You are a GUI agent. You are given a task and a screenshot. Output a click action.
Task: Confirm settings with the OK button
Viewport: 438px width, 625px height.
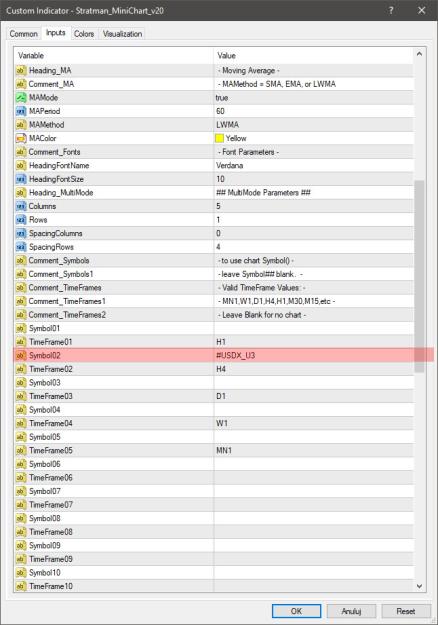(x=296, y=611)
